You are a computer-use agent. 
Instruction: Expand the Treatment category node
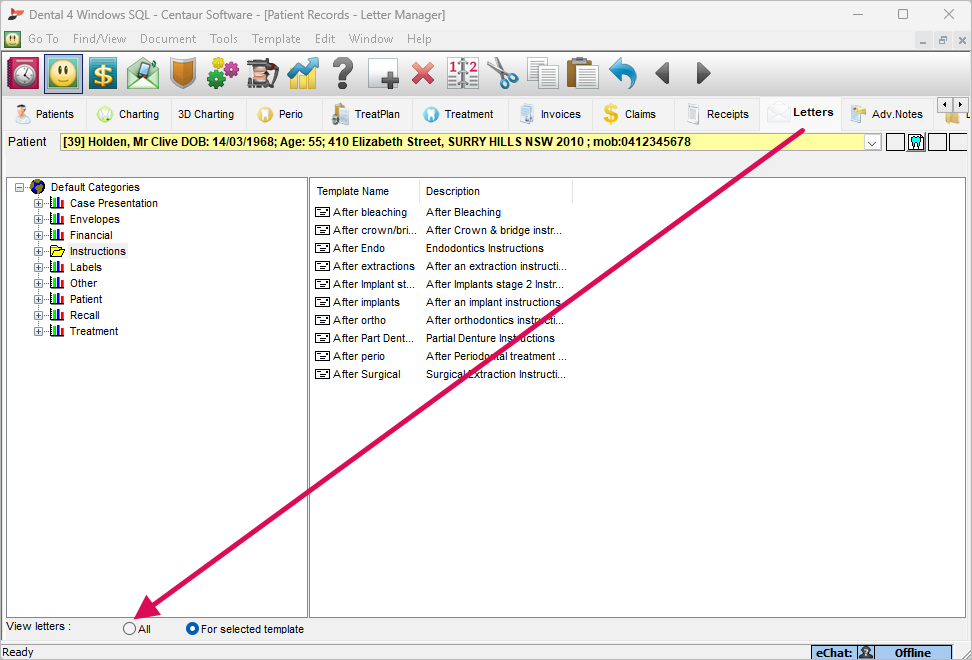[38, 332]
